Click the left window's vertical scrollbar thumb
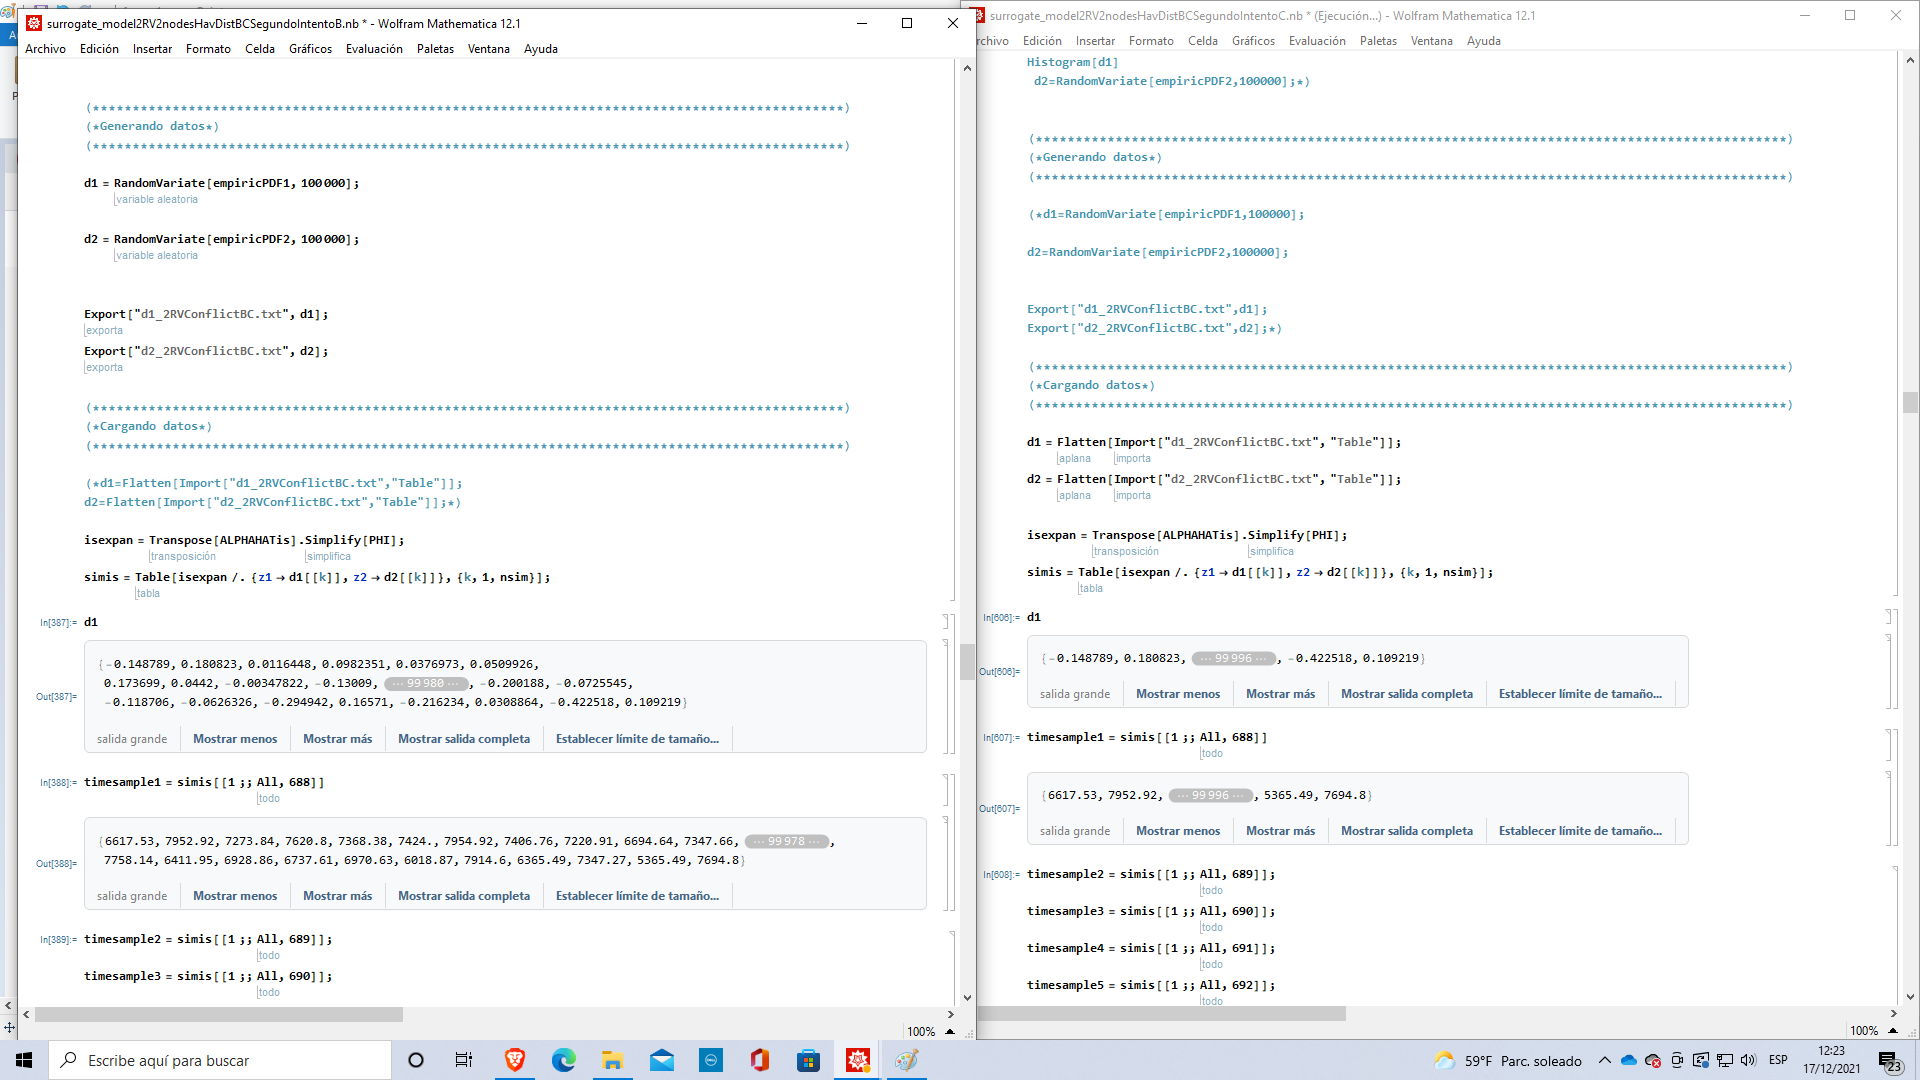1920x1080 pixels. point(967,662)
